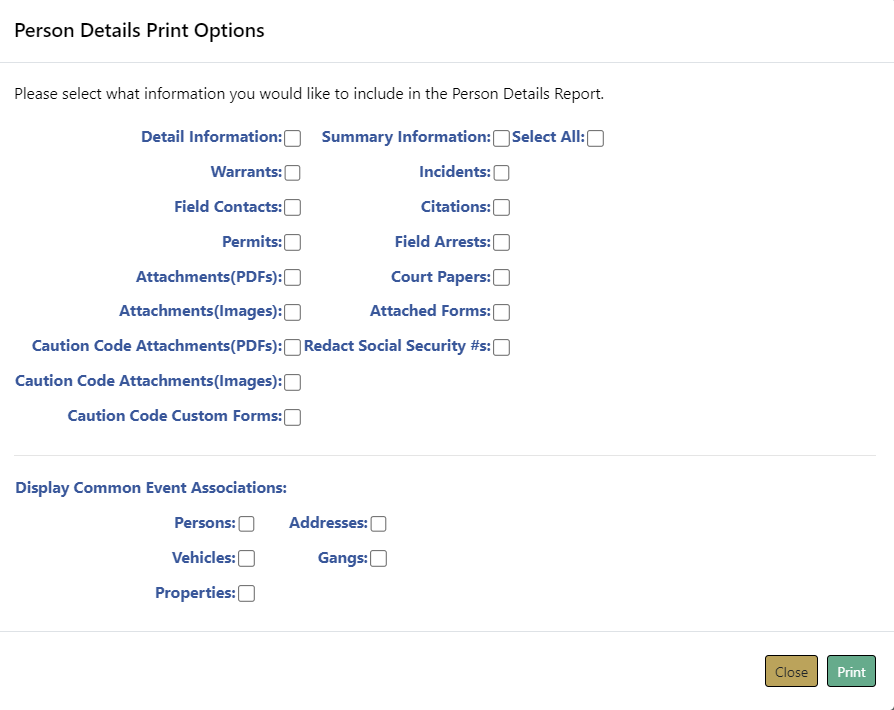This screenshot has width=894, height=710.
Task: Check Persons under Common Event Associations
Action: [247, 524]
